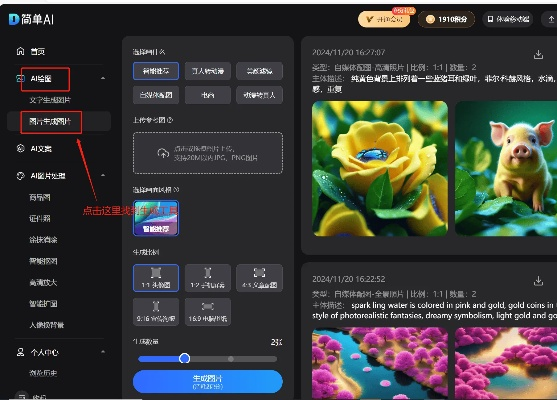Viewport: 557px width, 400px height.
Task: Click the AI绘图 sidebar icon
Action: click(x=21, y=79)
